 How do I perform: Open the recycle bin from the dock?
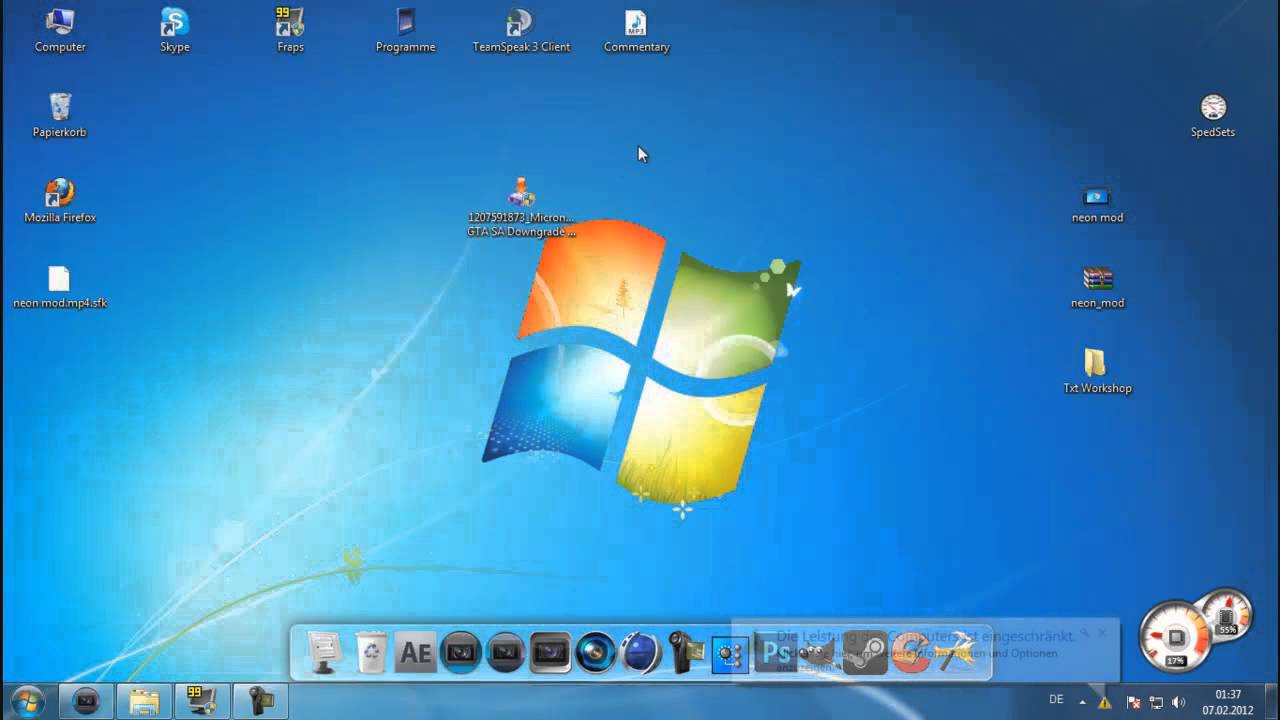click(x=371, y=653)
